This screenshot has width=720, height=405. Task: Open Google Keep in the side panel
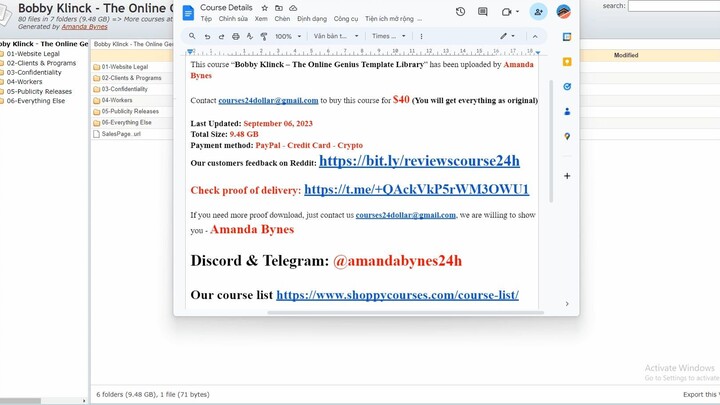pos(567,61)
